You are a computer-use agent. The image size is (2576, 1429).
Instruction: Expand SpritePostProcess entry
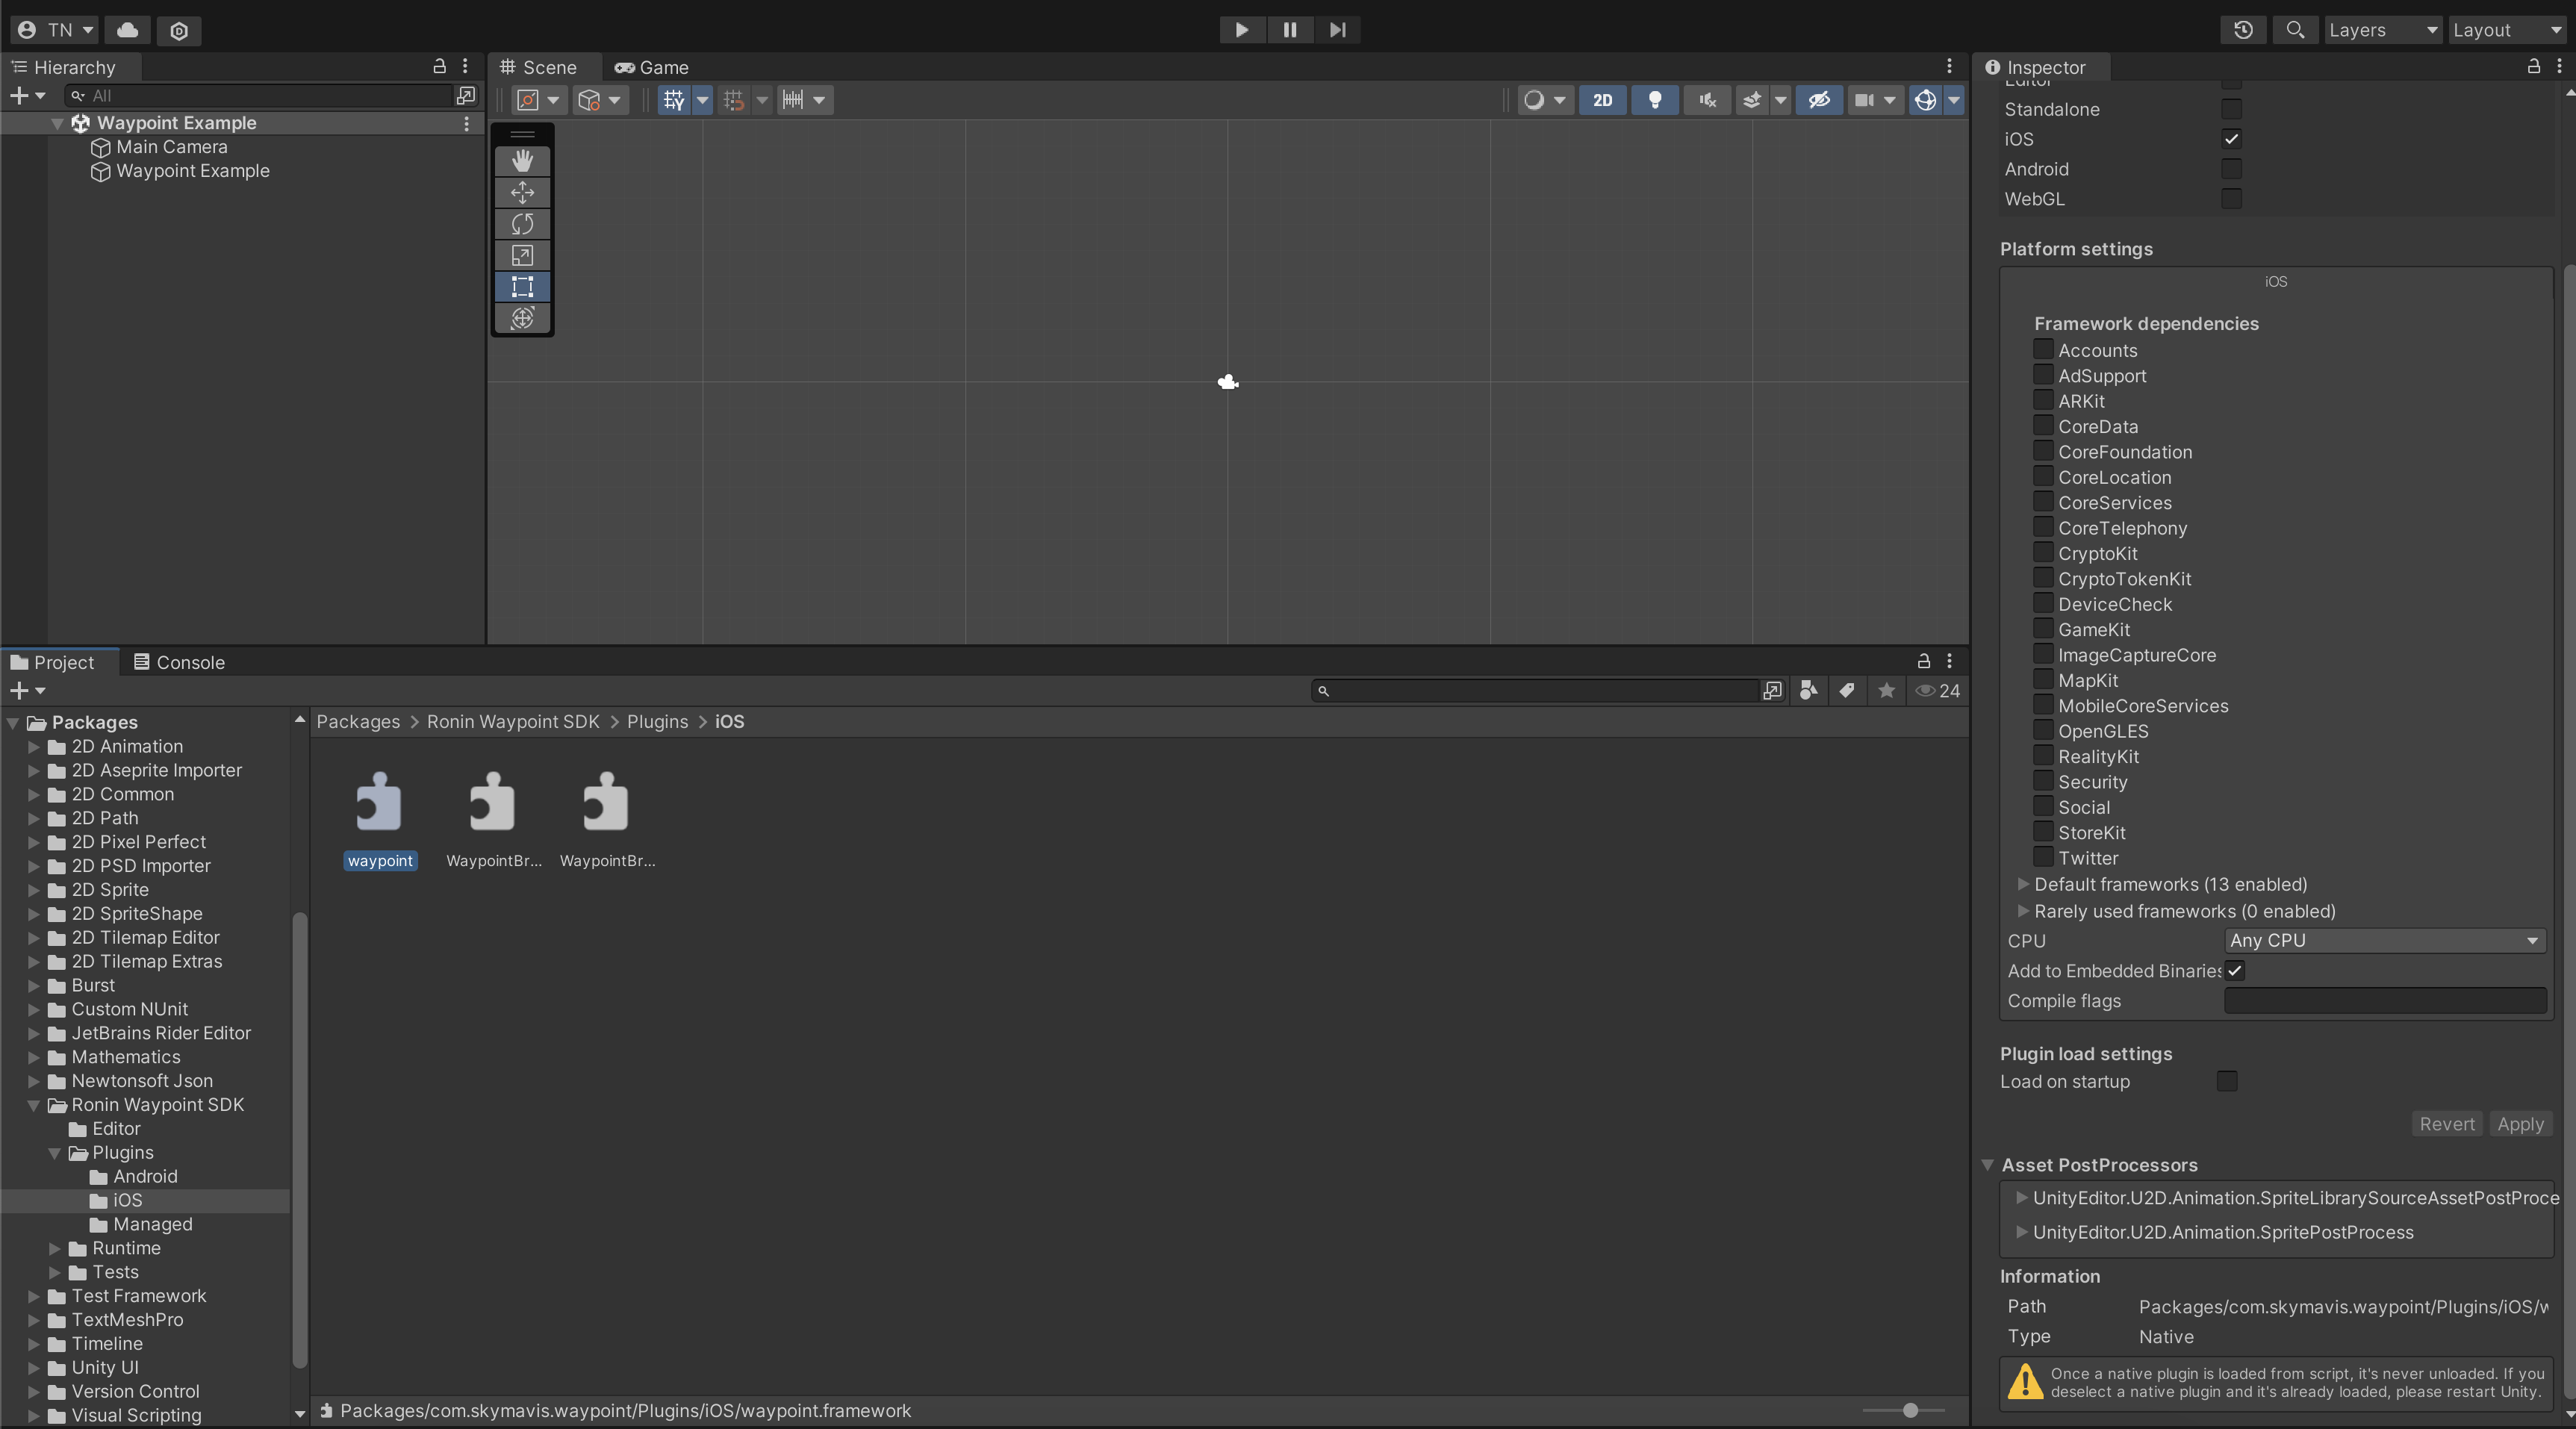click(2022, 1232)
